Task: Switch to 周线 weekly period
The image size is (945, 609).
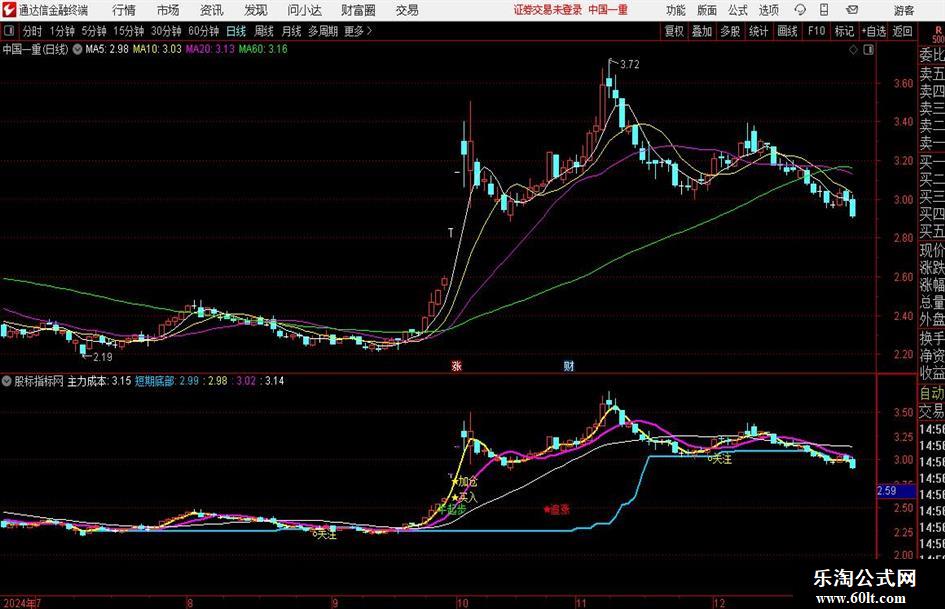Action: tap(264, 31)
